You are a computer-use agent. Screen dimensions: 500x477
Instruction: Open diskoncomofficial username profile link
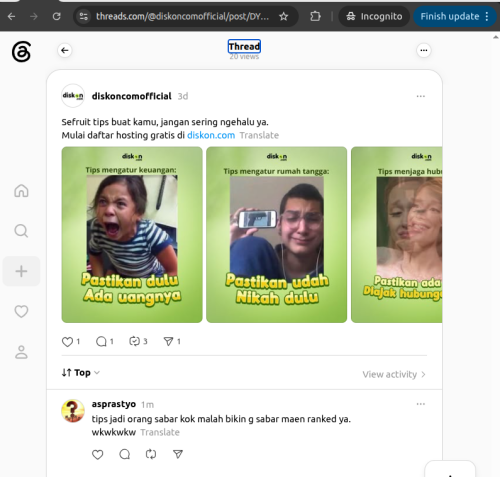click(x=132, y=96)
